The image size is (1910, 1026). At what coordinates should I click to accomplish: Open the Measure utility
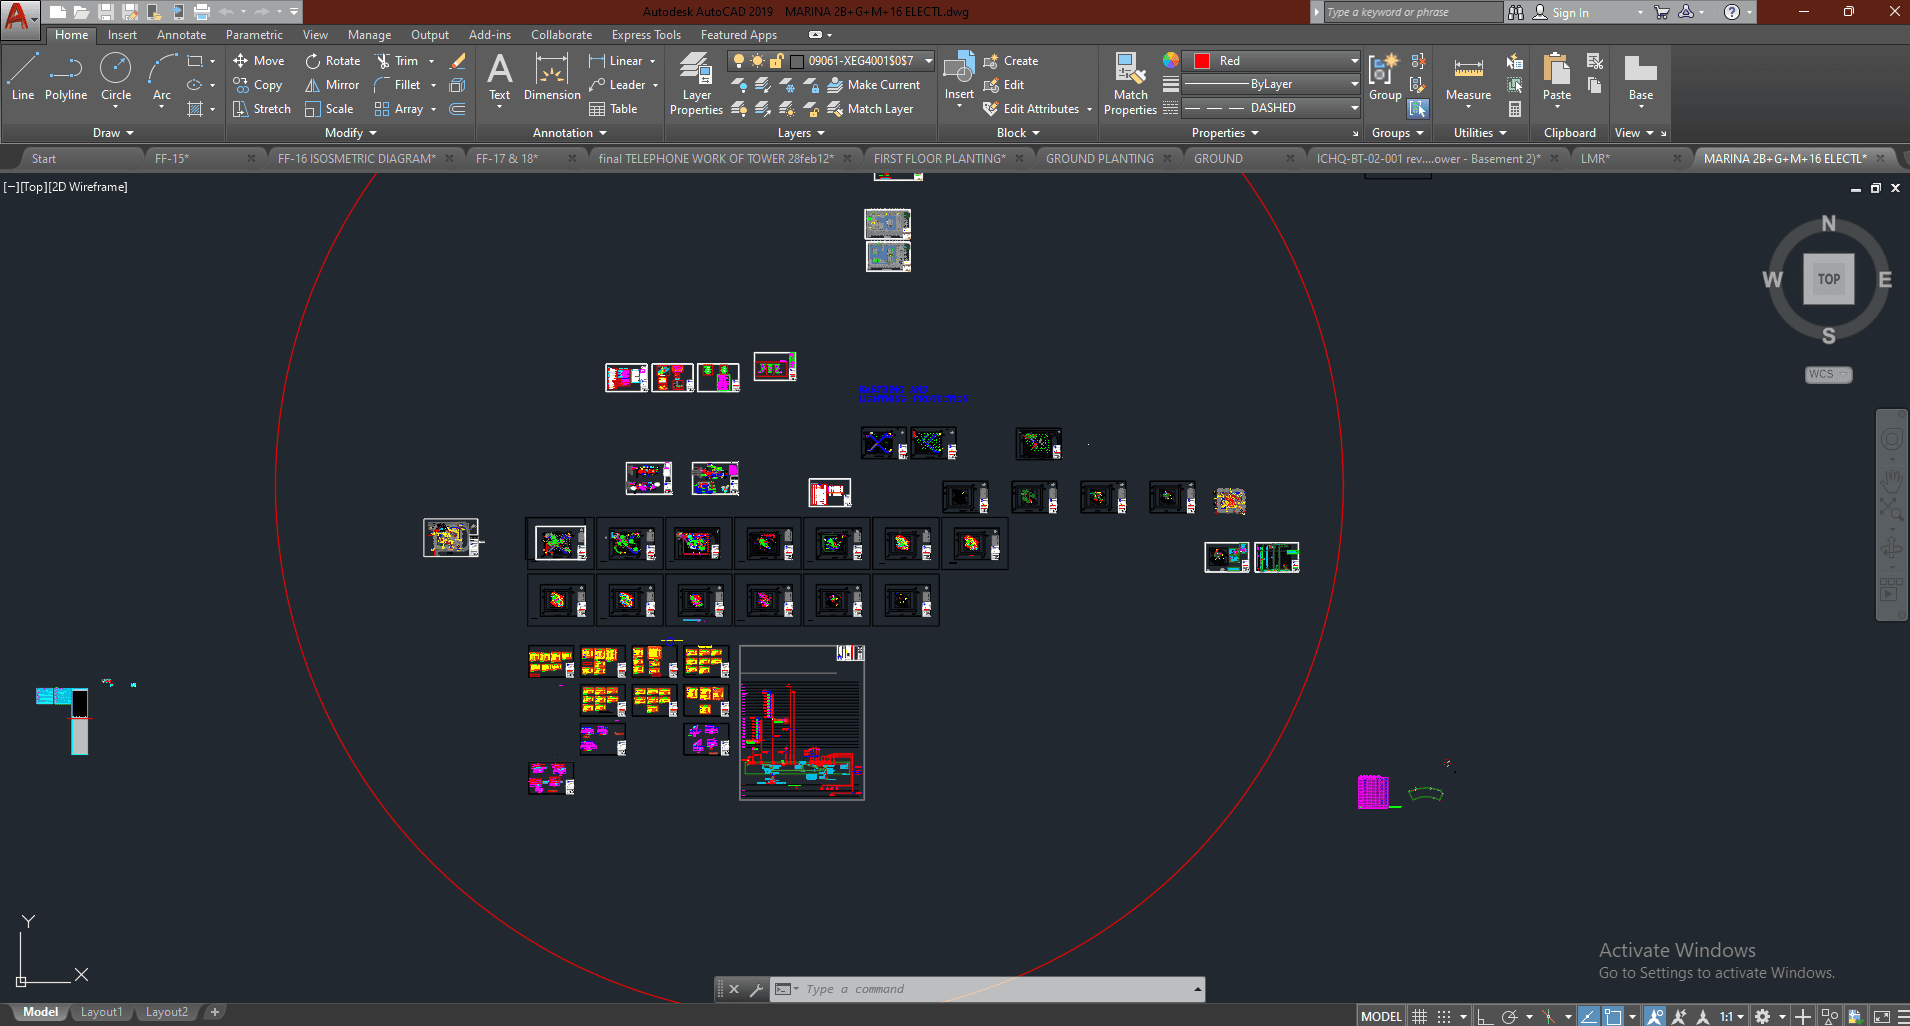[x=1468, y=78]
